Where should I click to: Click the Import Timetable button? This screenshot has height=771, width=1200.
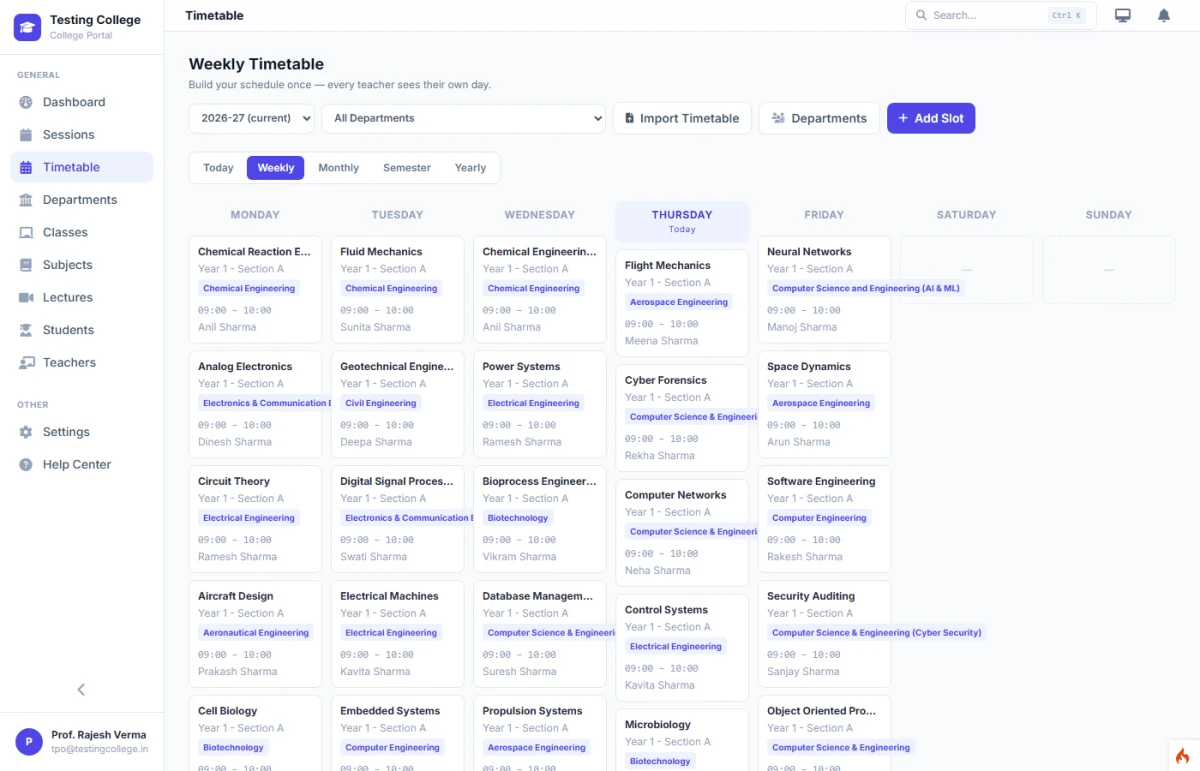coord(682,118)
